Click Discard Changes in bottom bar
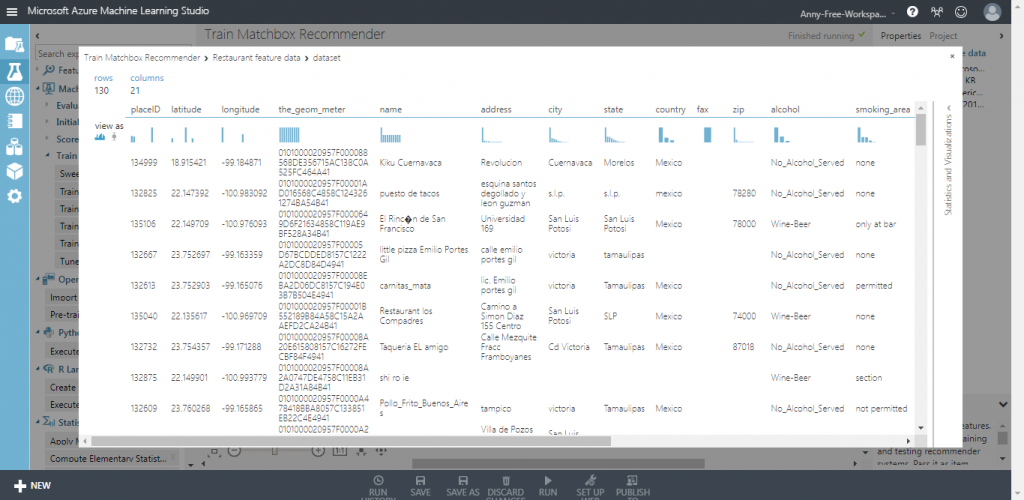 [x=505, y=488]
